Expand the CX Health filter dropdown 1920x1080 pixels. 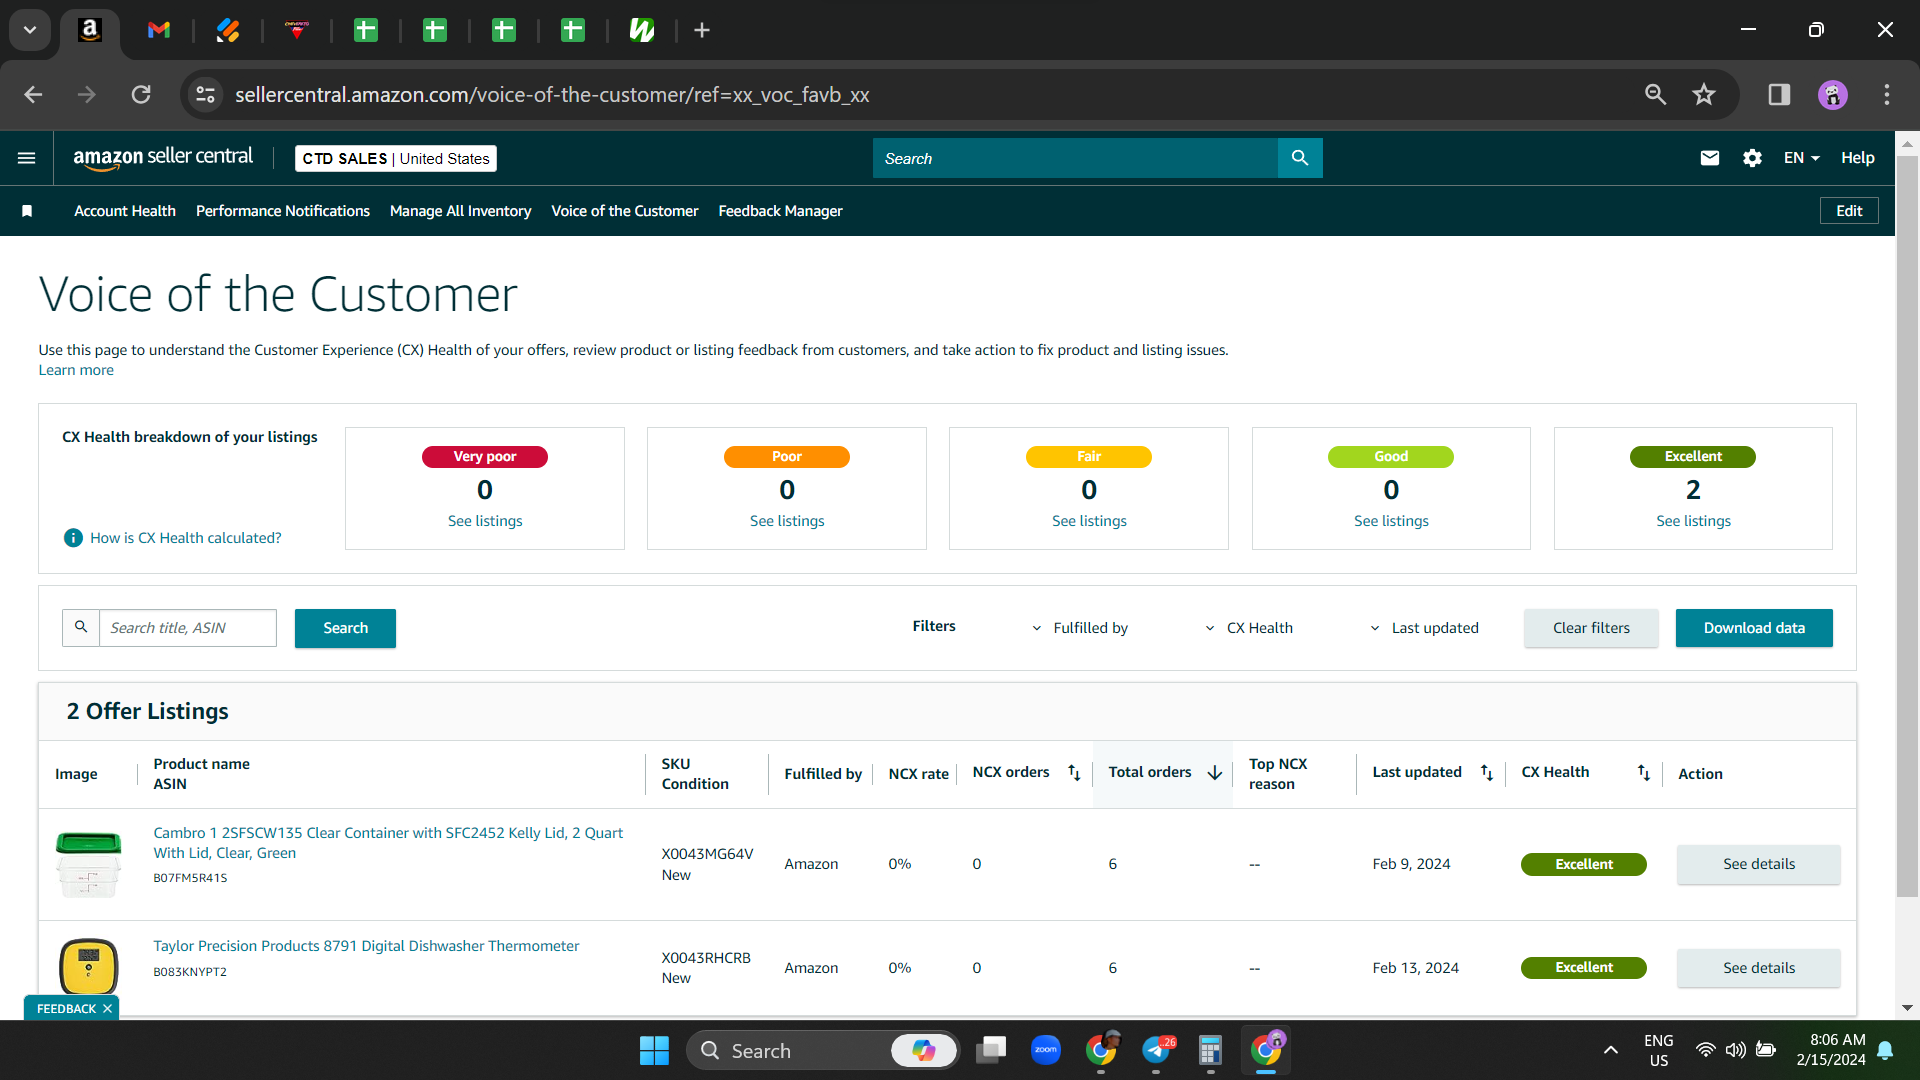coord(1248,628)
